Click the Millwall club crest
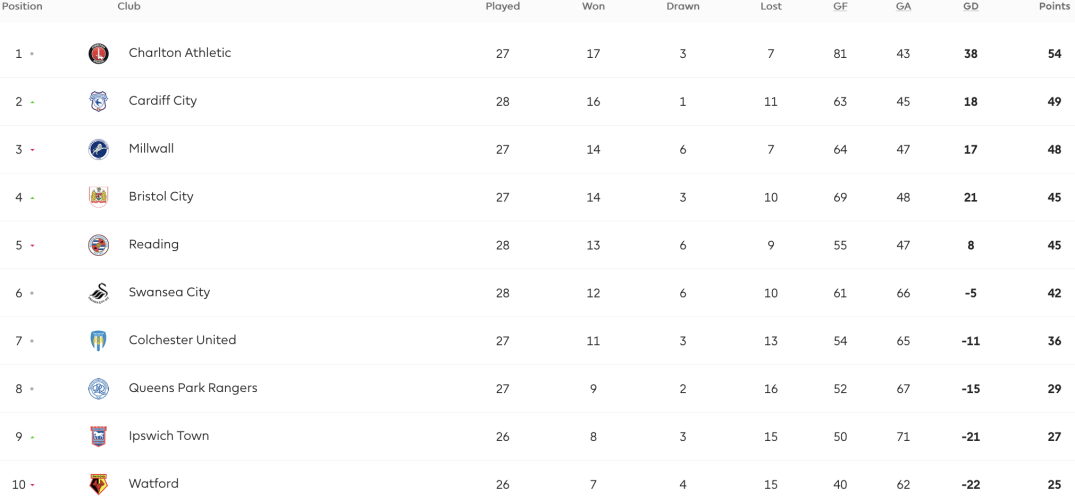Image resolution: width=1075 pixels, height=500 pixels. tap(99, 150)
